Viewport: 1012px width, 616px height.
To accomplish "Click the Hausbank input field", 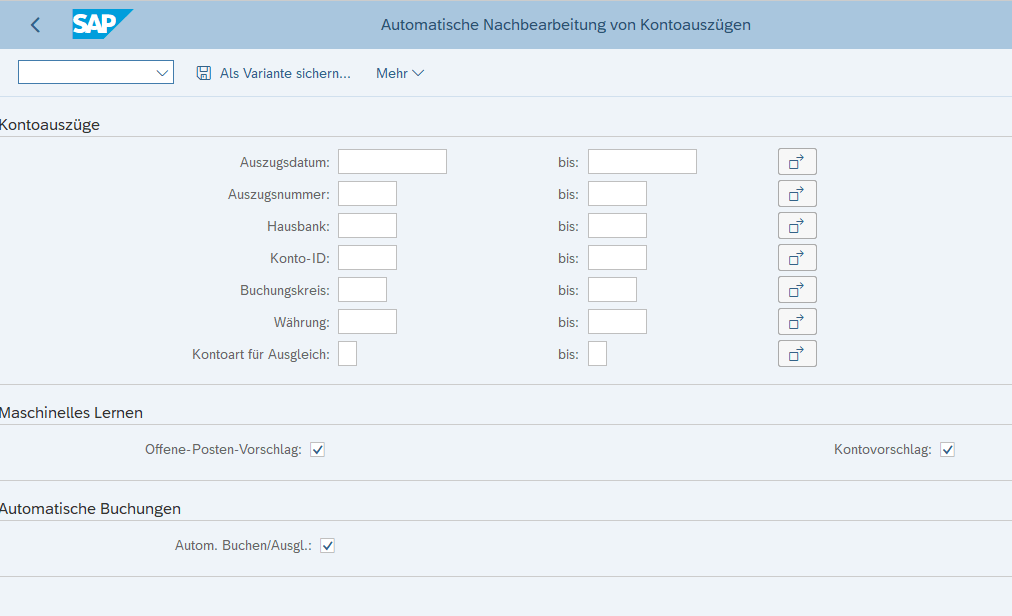I will 367,226.
